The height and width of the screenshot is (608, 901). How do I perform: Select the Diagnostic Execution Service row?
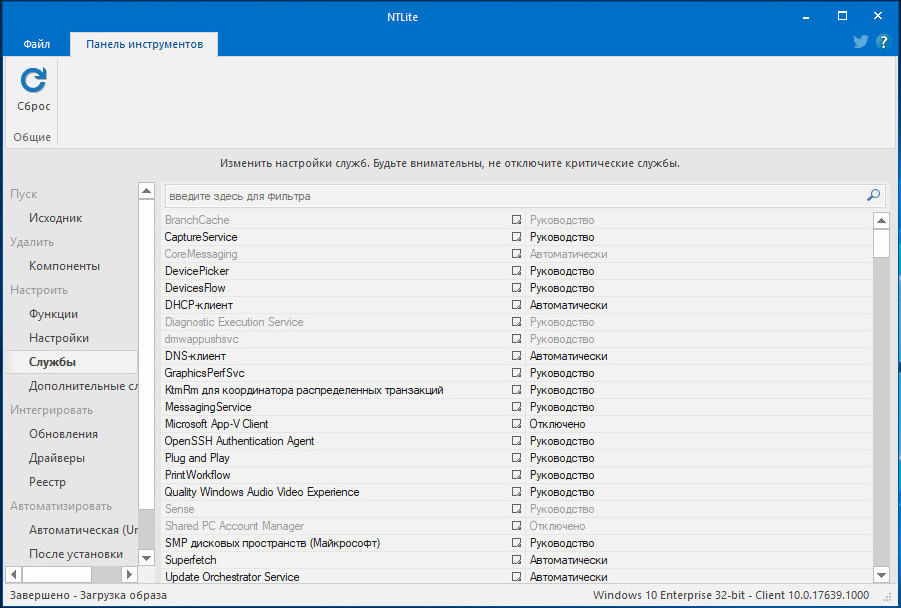click(517, 322)
